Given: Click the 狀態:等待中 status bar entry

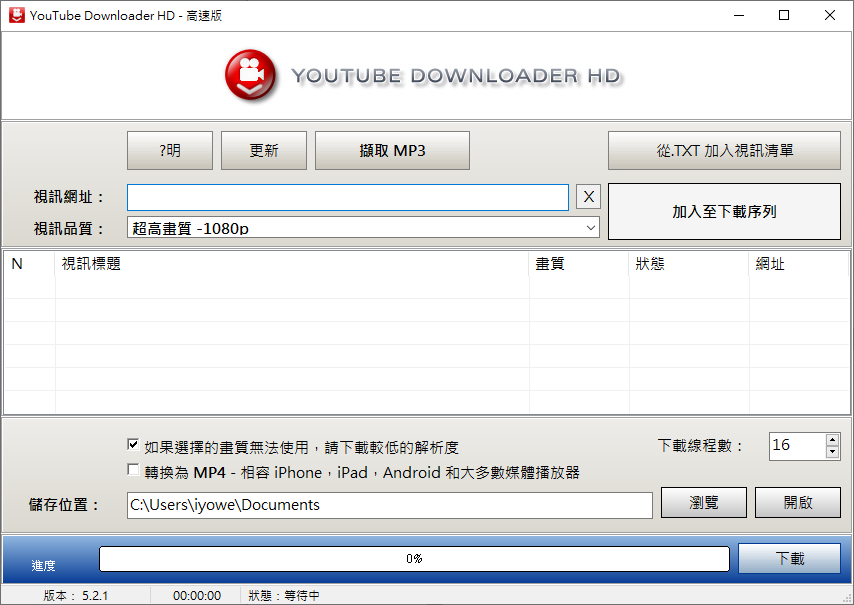Looking at the screenshot, I should click(284, 596).
